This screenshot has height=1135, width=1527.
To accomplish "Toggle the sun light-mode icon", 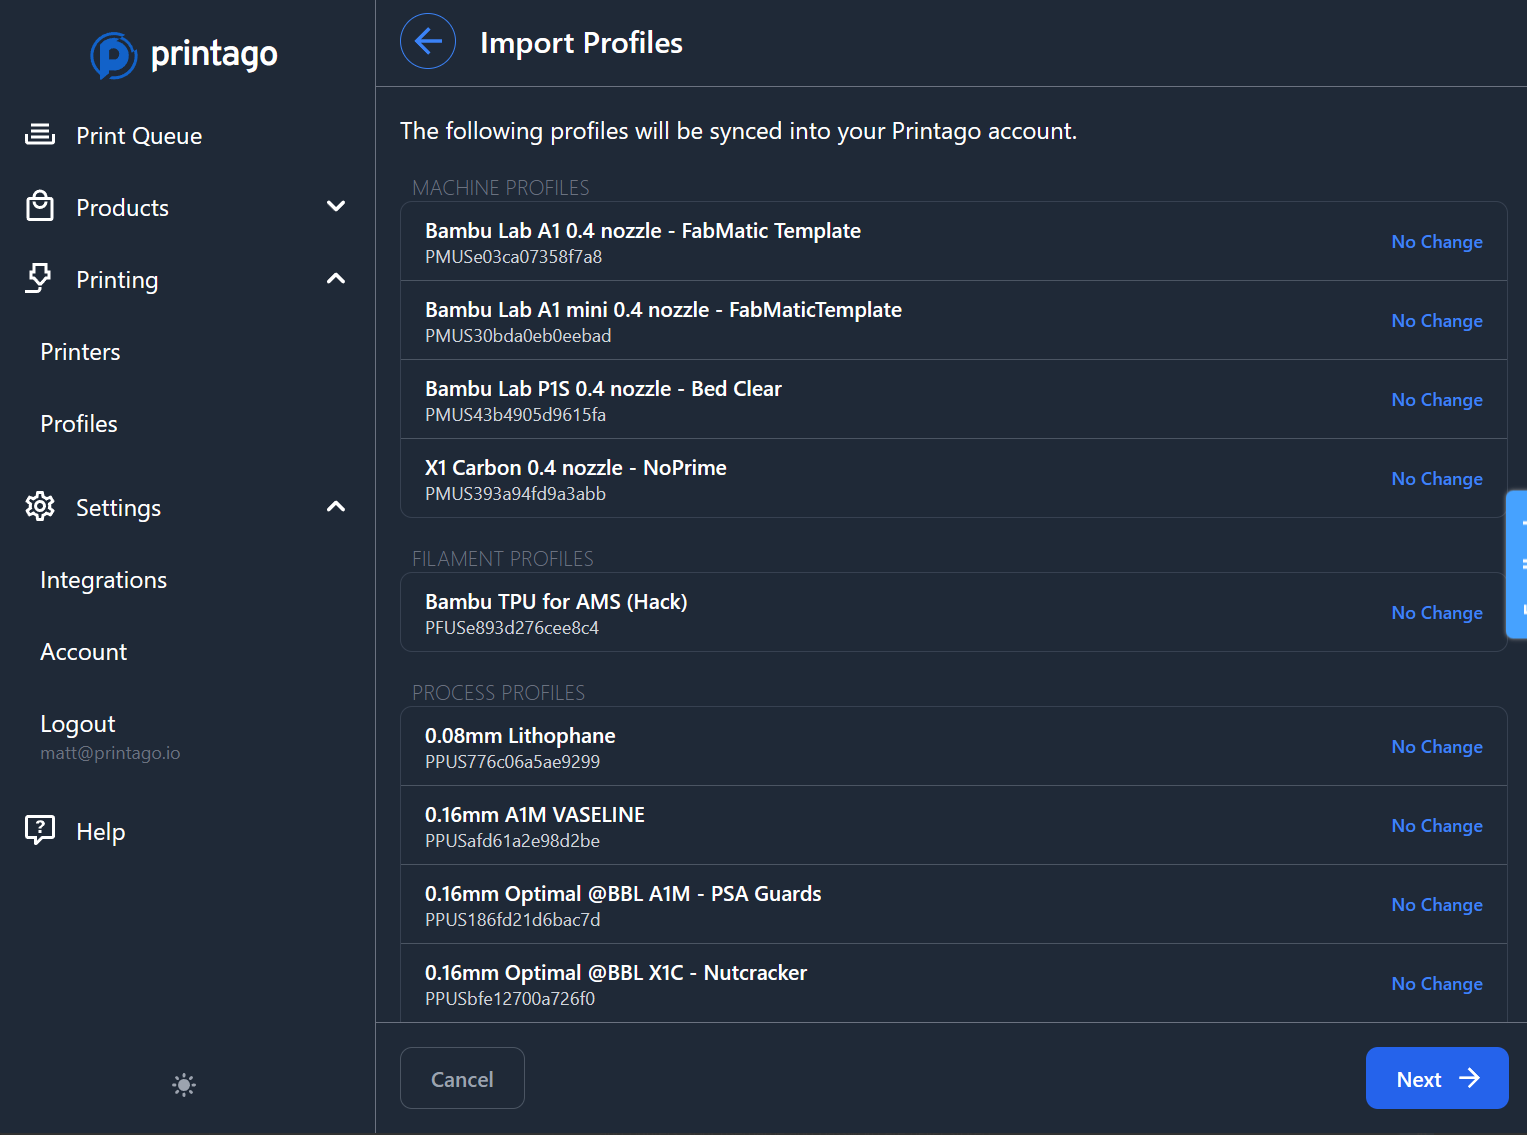I will click(184, 1085).
